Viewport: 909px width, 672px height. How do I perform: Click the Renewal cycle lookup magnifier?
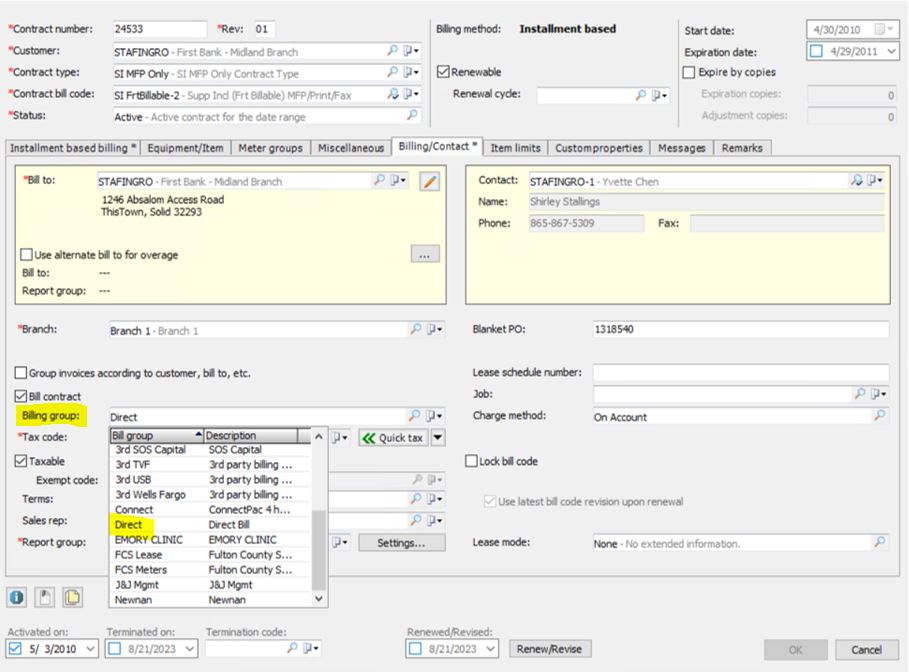pyautogui.click(x=641, y=95)
